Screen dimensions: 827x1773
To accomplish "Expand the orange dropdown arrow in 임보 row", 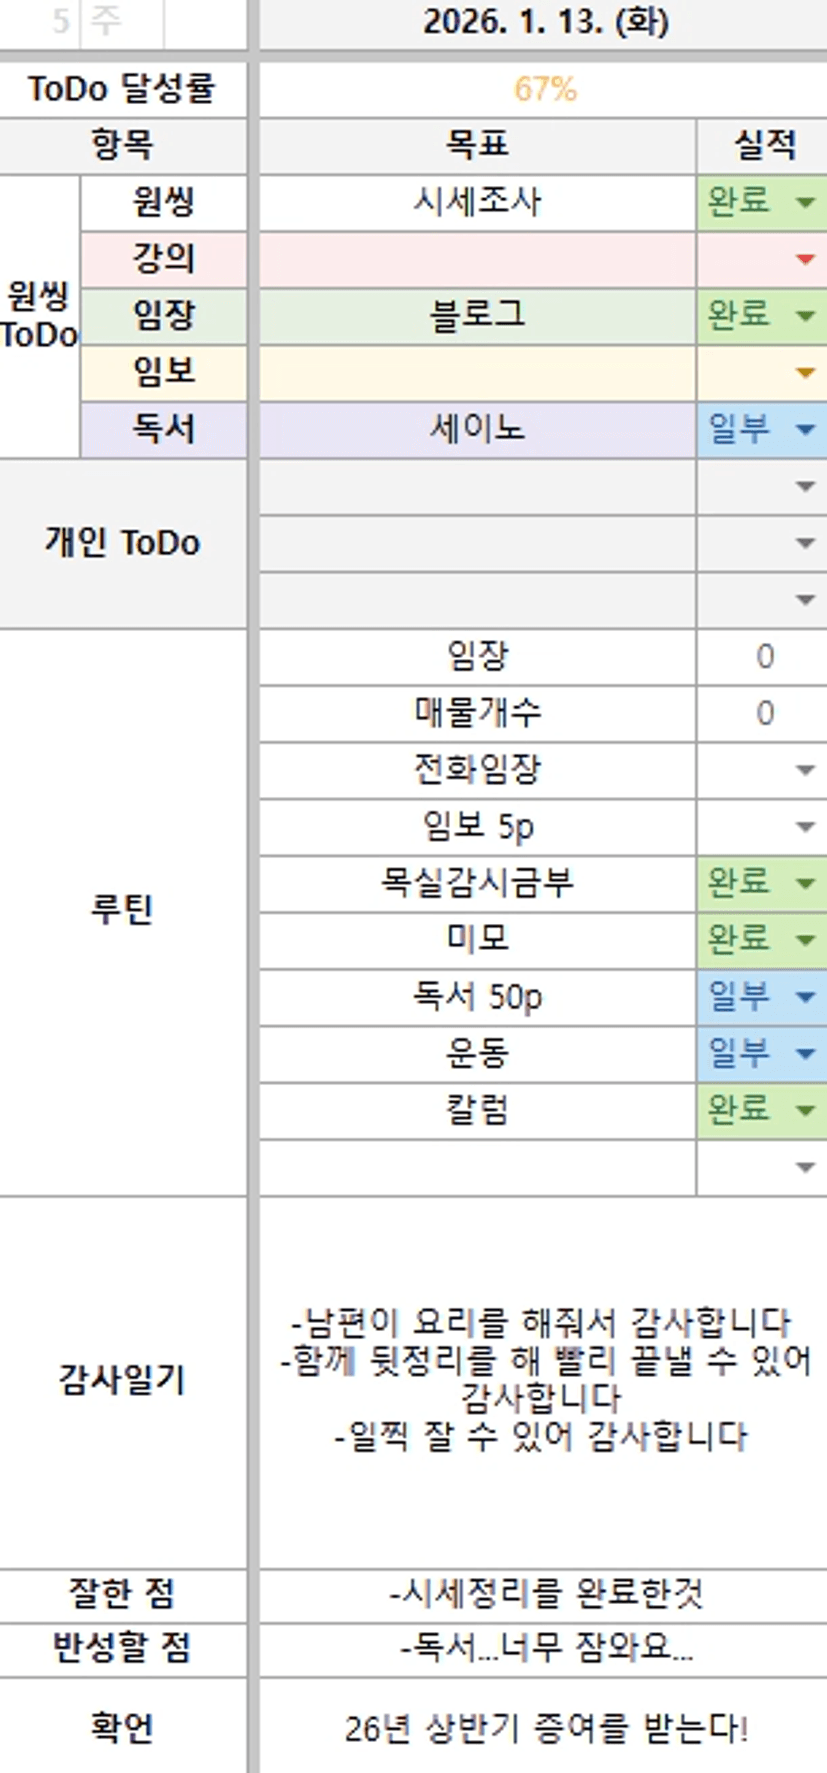I will (805, 373).
